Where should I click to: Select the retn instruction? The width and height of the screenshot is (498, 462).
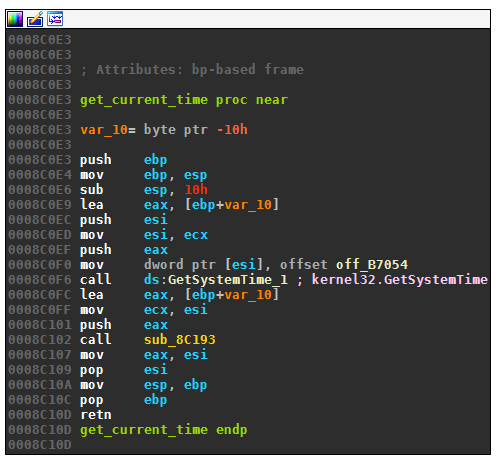click(x=96, y=415)
